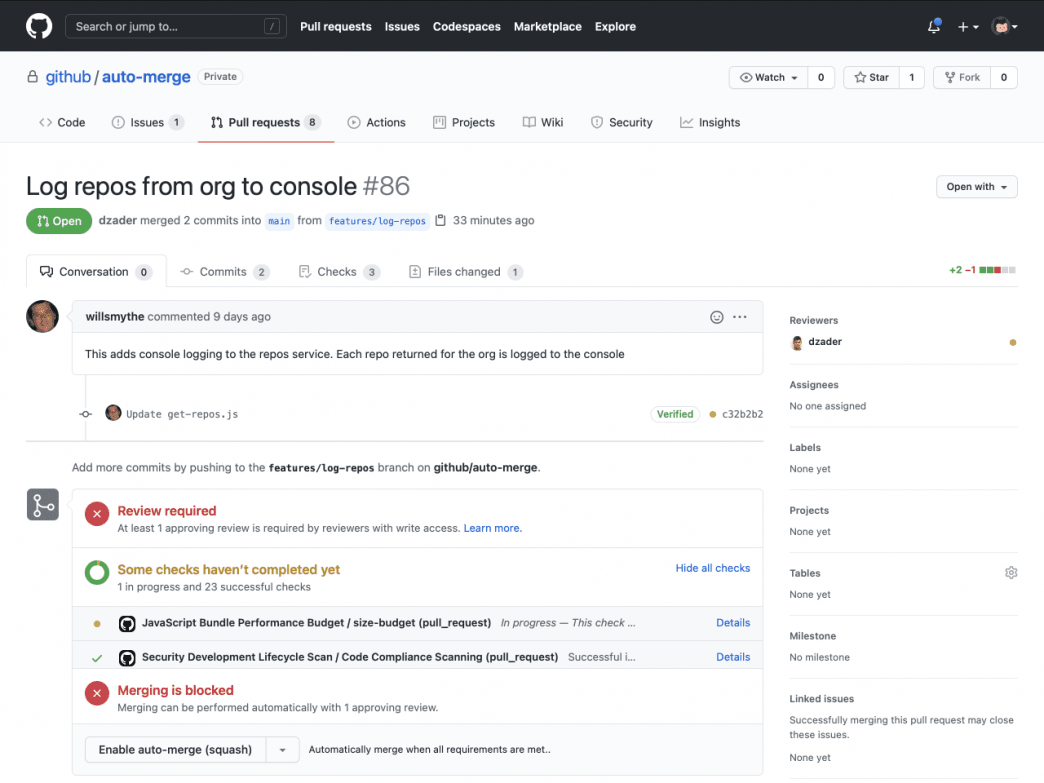This screenshot has width=1044, height=783.
Task: Open GitHub home via the logo icon
Action: tap(38, 26)
